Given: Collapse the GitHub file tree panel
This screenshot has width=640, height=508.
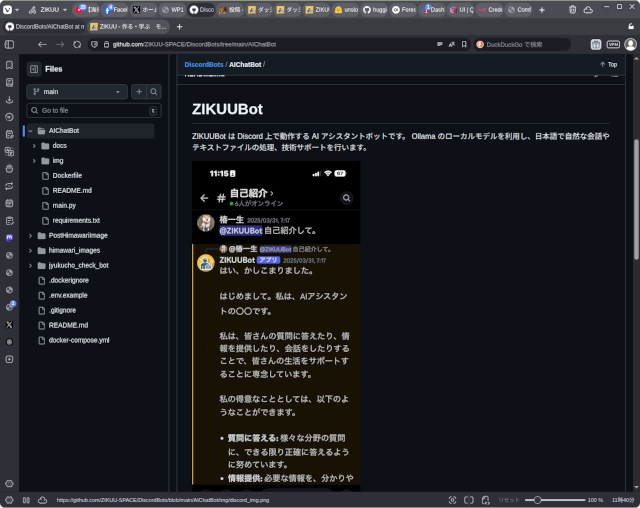Looking at the screenshot, I should (34, 69).
